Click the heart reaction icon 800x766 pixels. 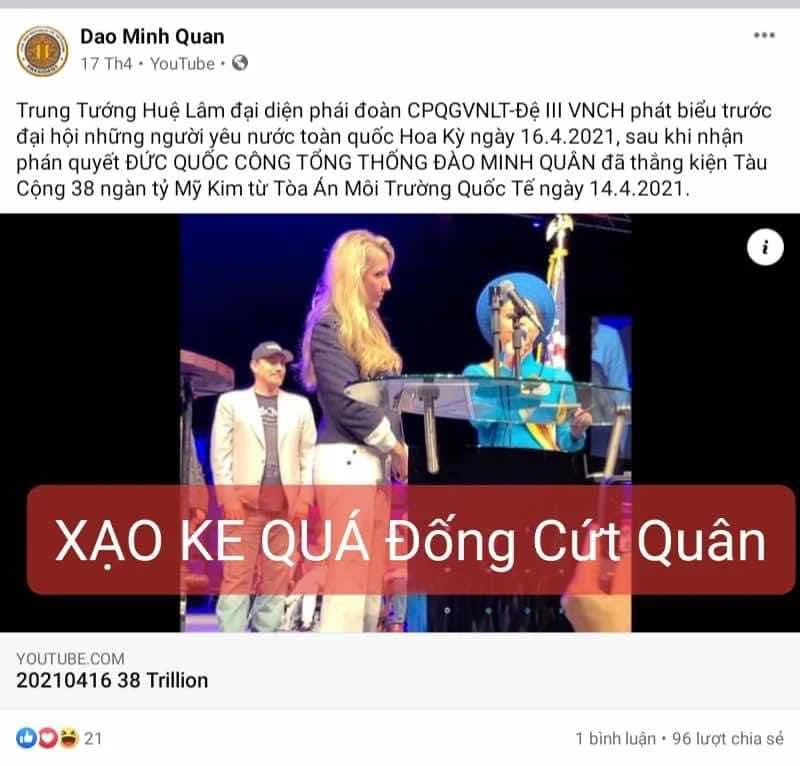(x=47, y=738)
